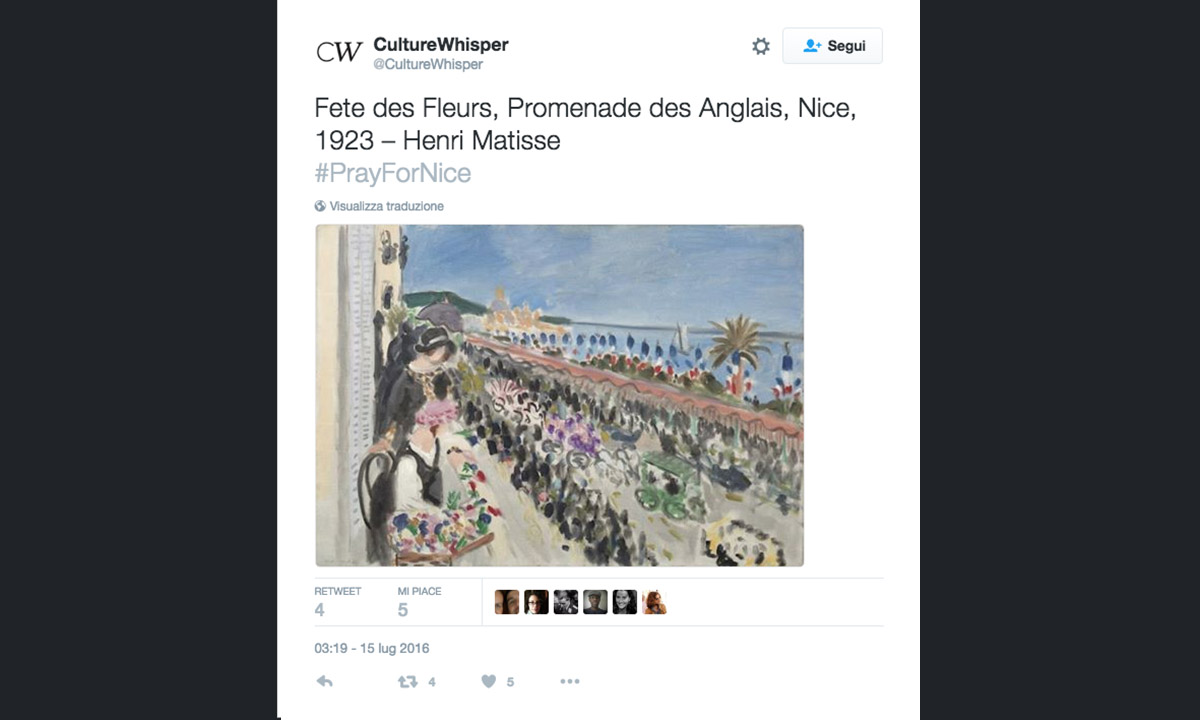Open the @CultureWhisper handle link
The height and width of the screenshot is (720, 1200).
point(428,64)
